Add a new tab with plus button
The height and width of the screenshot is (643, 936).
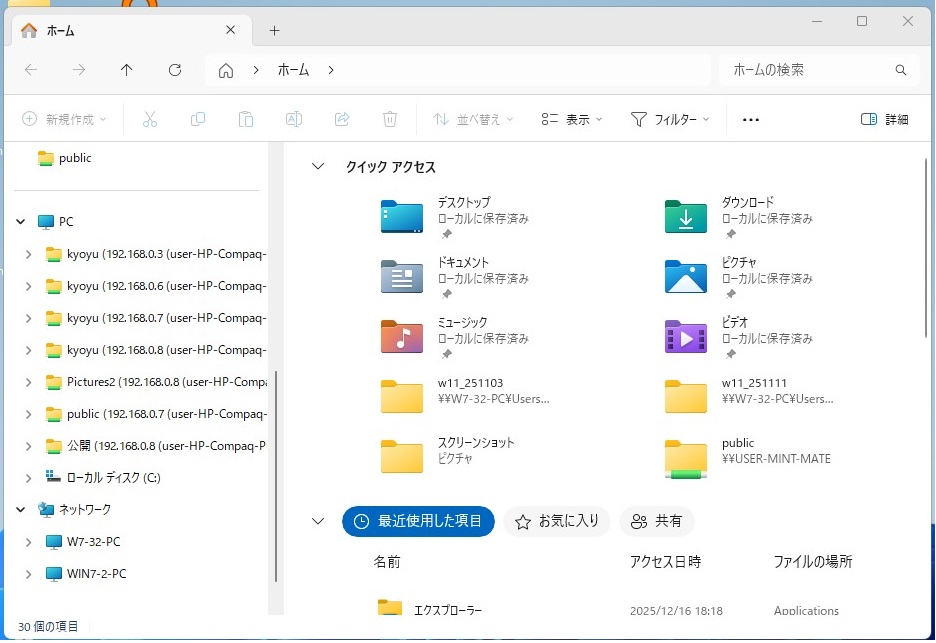click(275, 31)
